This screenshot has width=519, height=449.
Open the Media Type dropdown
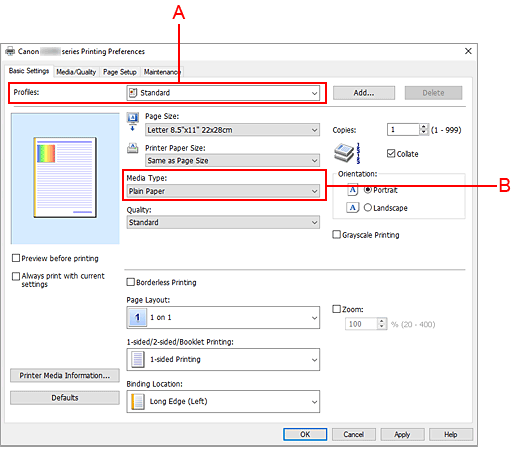(223, 191)
